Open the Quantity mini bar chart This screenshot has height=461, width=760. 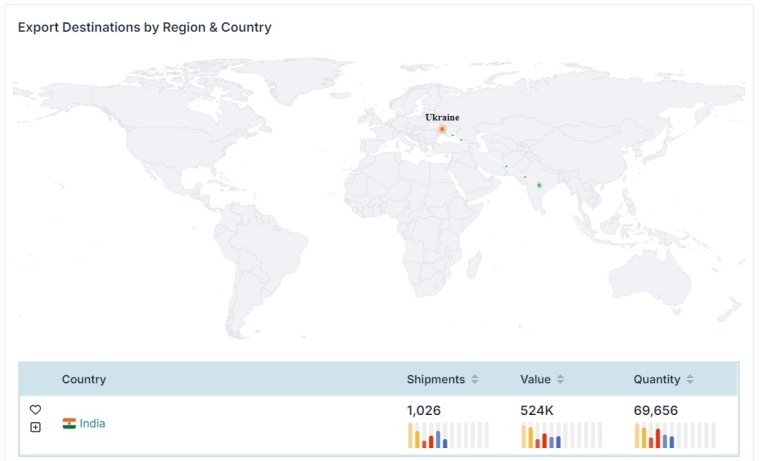[675, 435]
